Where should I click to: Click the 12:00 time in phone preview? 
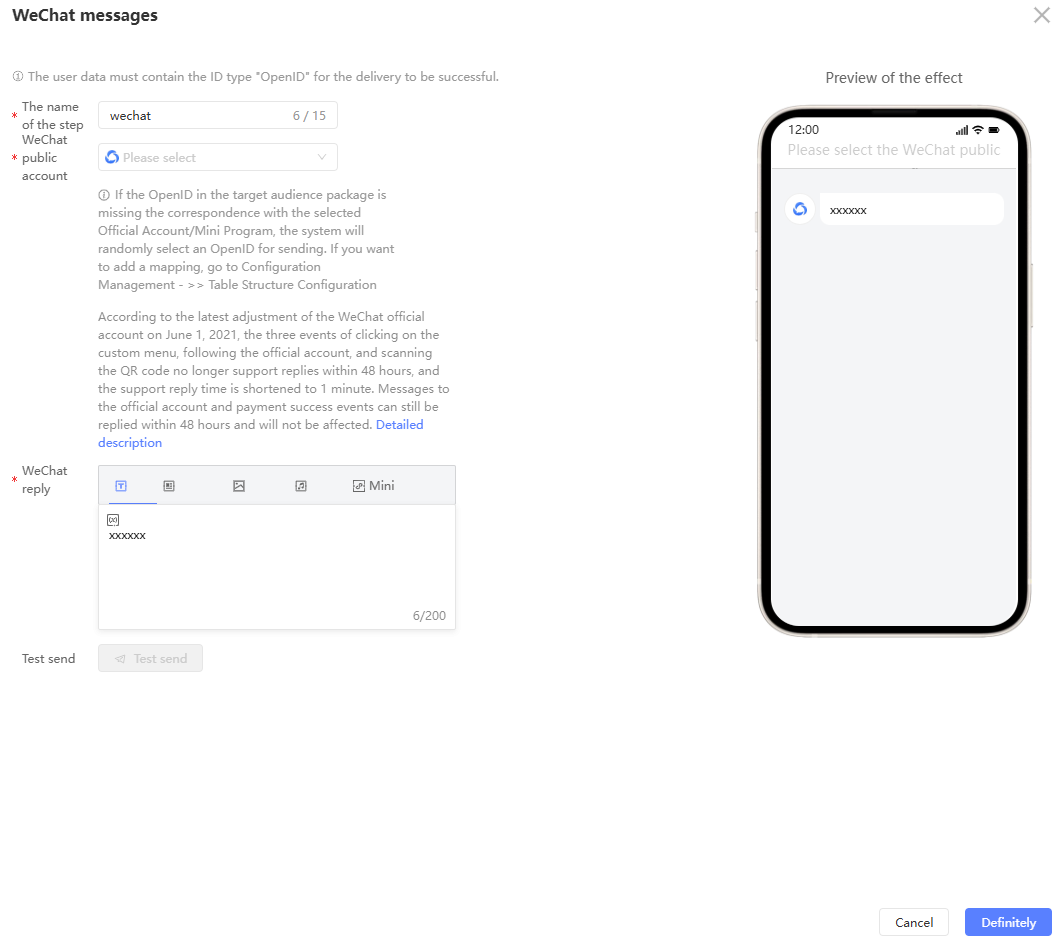[x=803, y=129]
